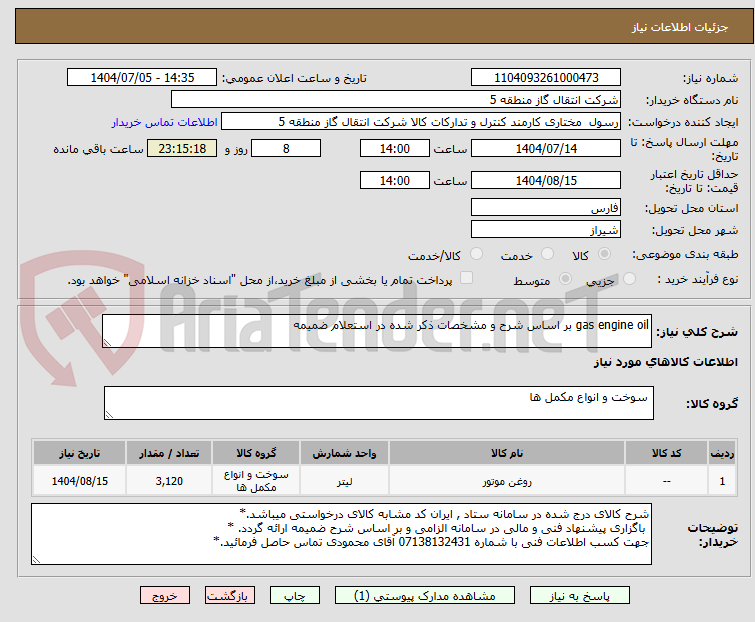The width and height of the screenshot is (755, 622).
Task: Click the requester field 'رسول مختاری'
Action: pos(421,122)
